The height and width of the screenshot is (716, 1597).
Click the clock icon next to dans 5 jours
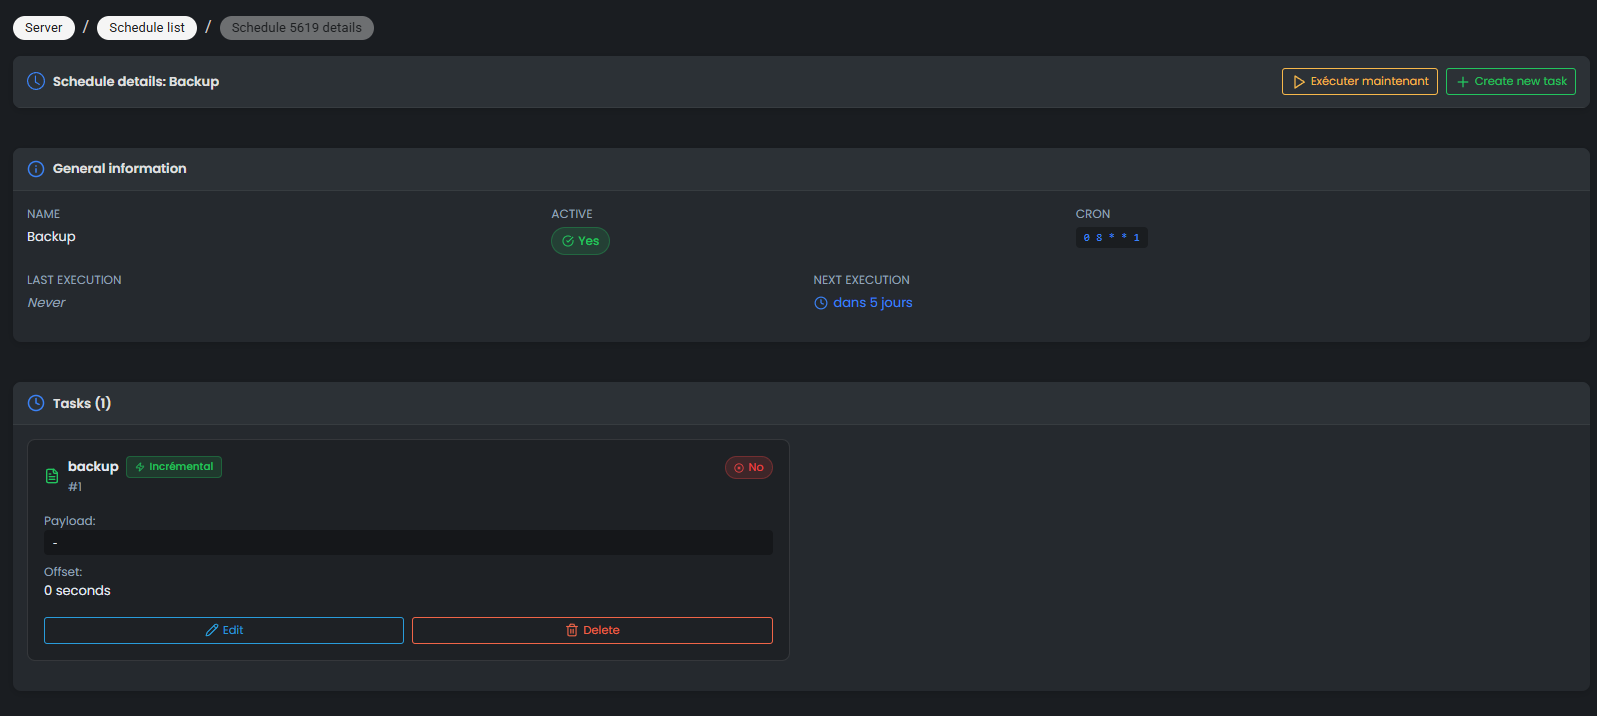[x=821, y=303]
